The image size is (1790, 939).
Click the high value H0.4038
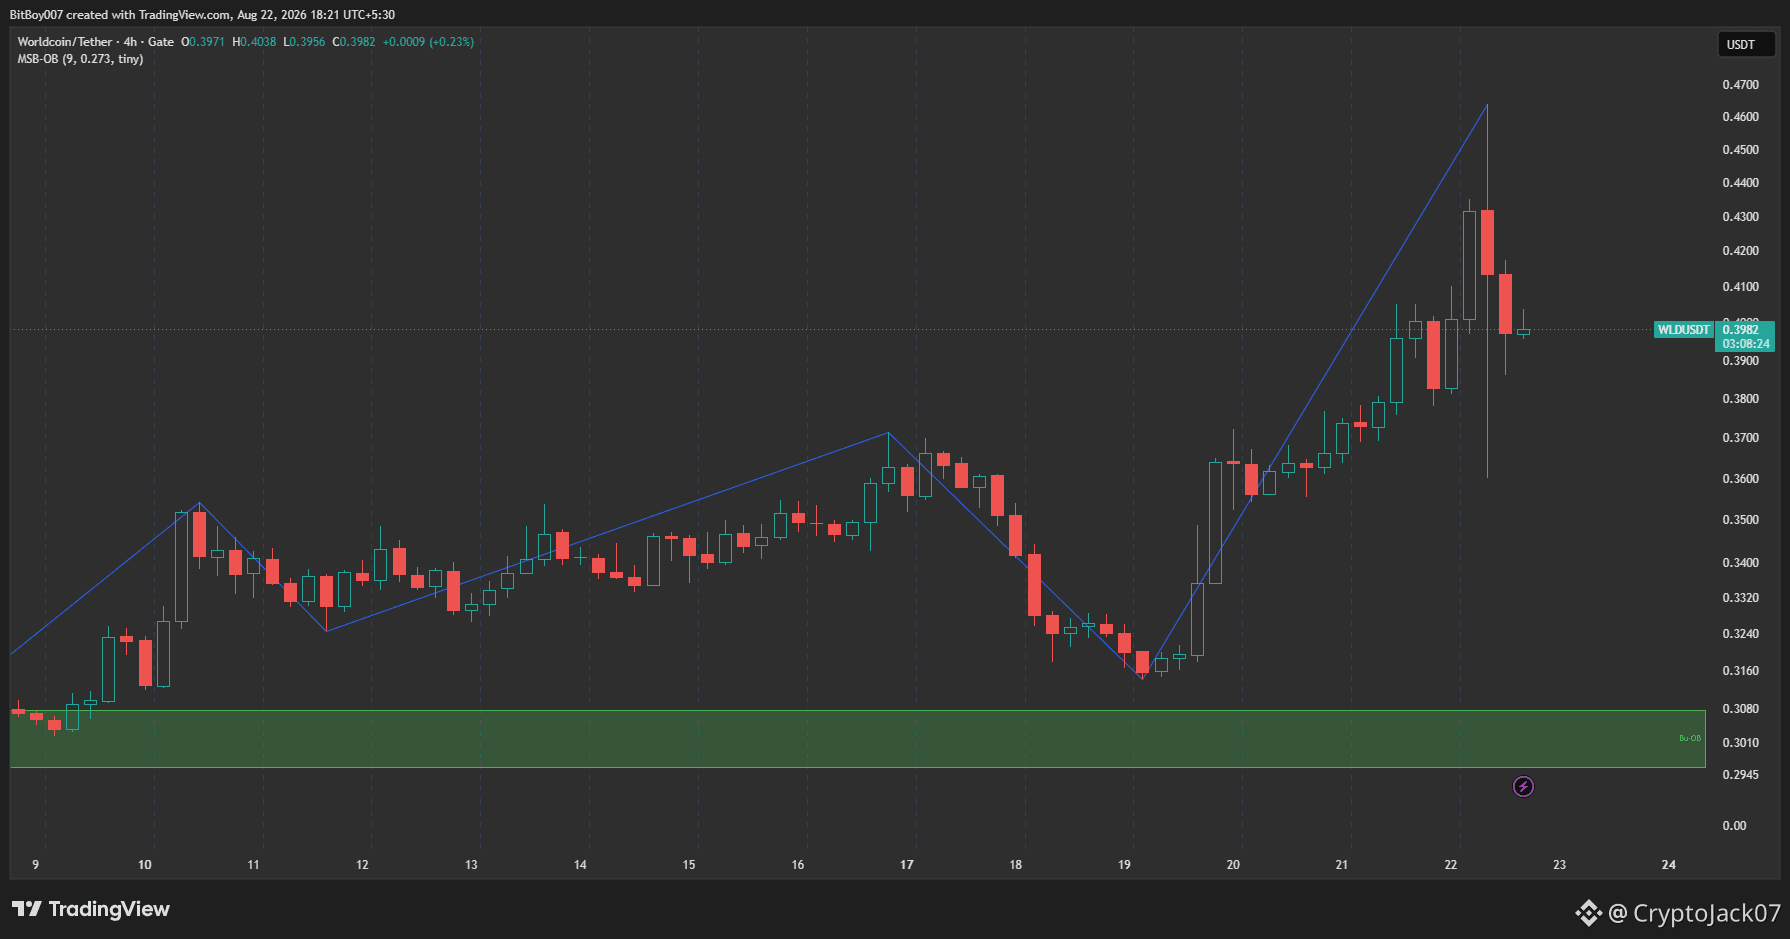click(x=254, y=42)
